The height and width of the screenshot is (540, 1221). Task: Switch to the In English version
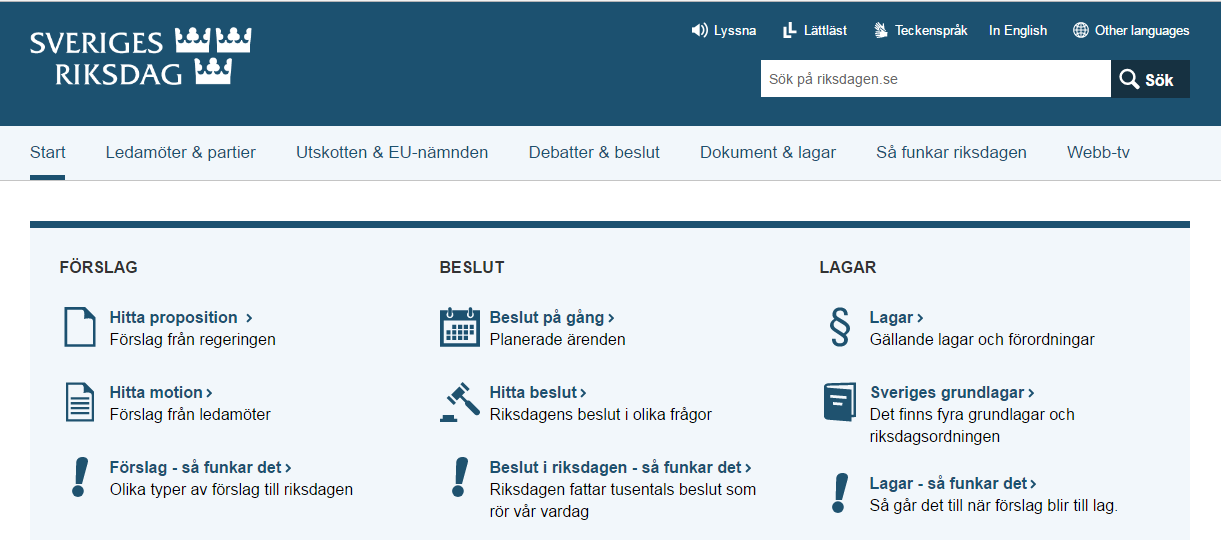(x=1018, y=30)
